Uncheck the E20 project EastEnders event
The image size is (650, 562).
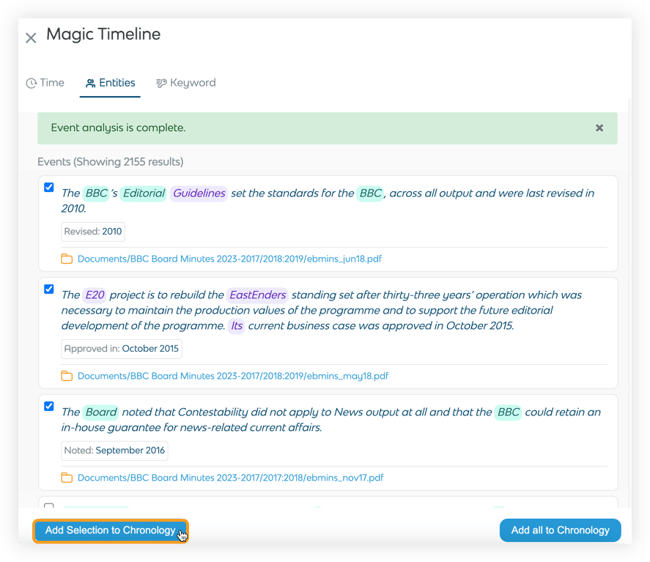coord(49,289)
